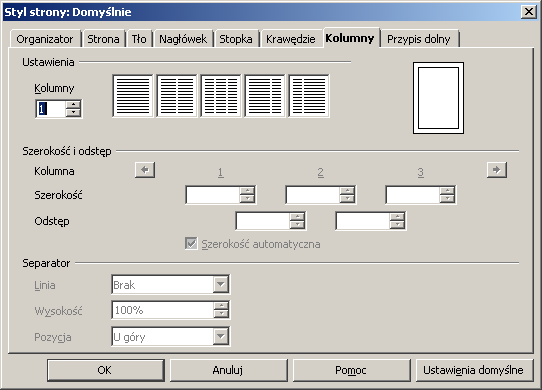542x390 pixels.
Task: Switch to the Organizator tab
Action: tap(45, 39)
